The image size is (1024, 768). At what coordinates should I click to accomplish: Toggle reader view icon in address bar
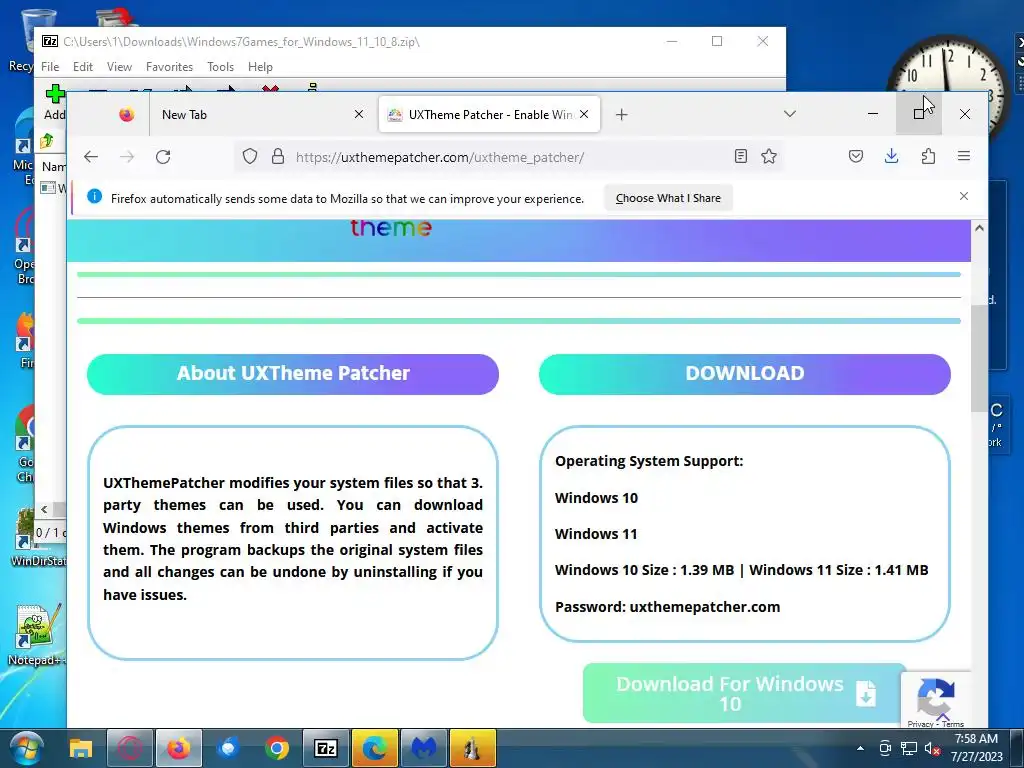pos(741,156)
